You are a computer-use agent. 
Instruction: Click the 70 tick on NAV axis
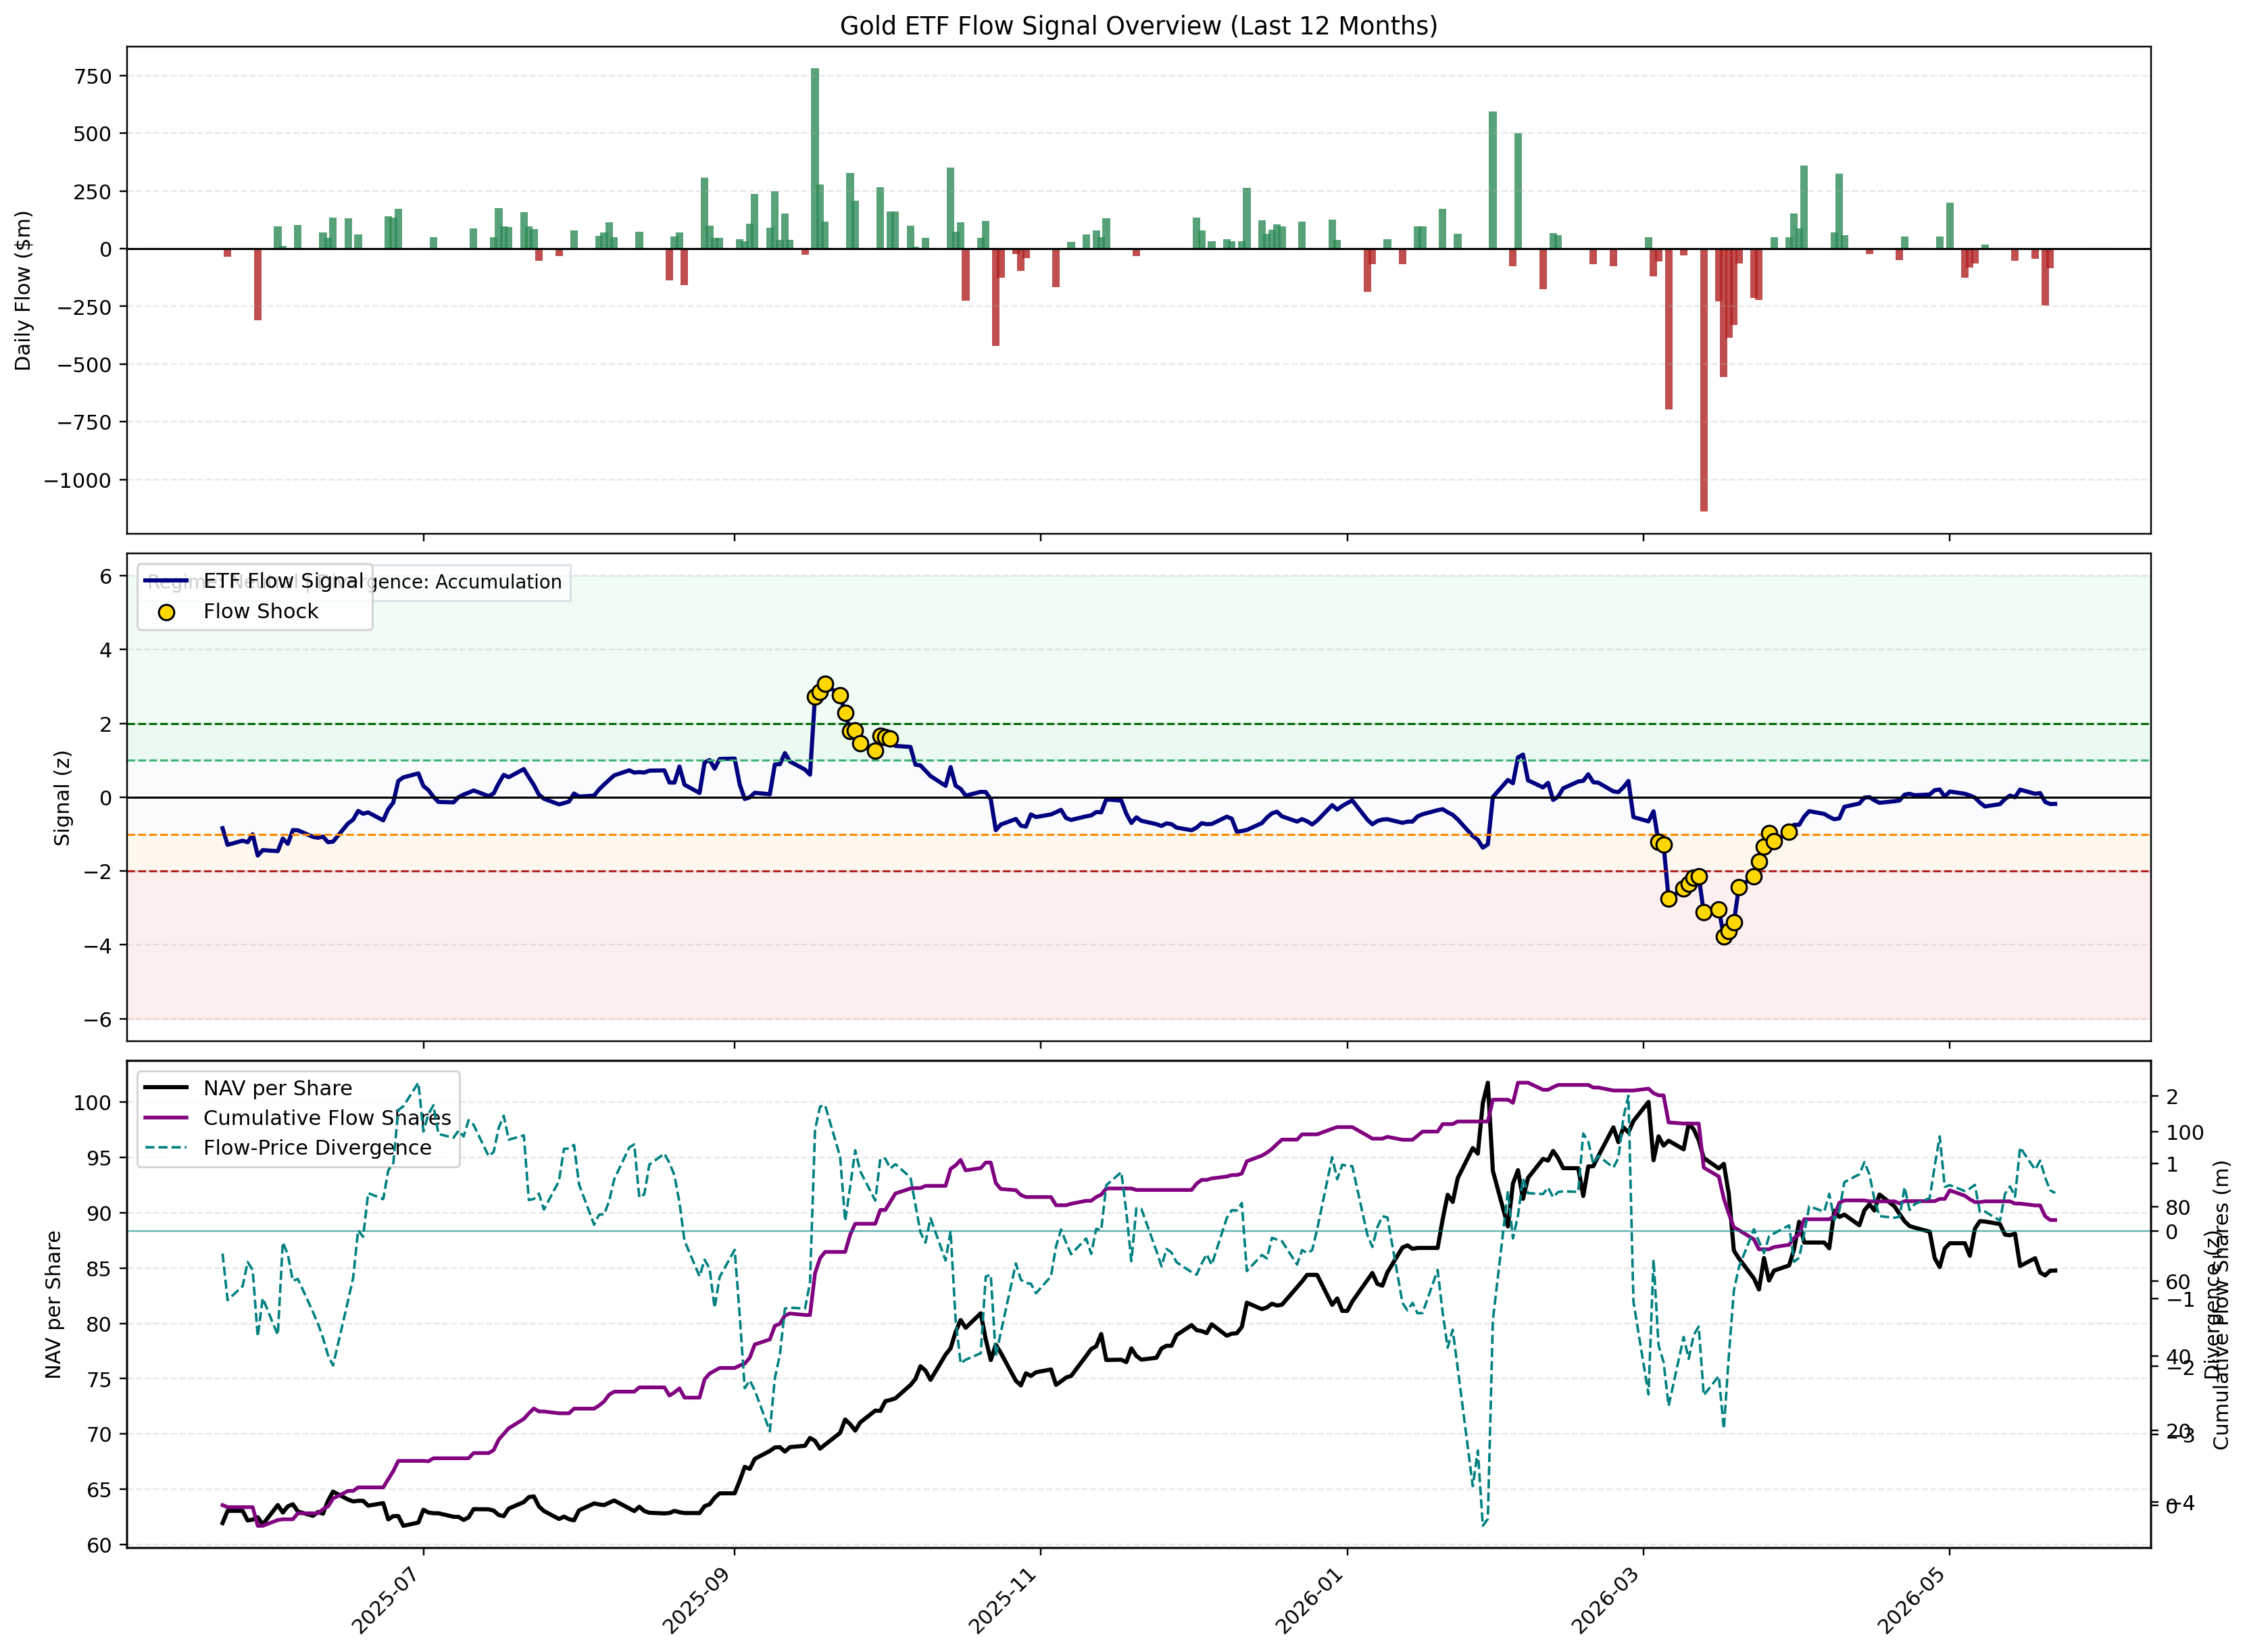click(100, 1434)
